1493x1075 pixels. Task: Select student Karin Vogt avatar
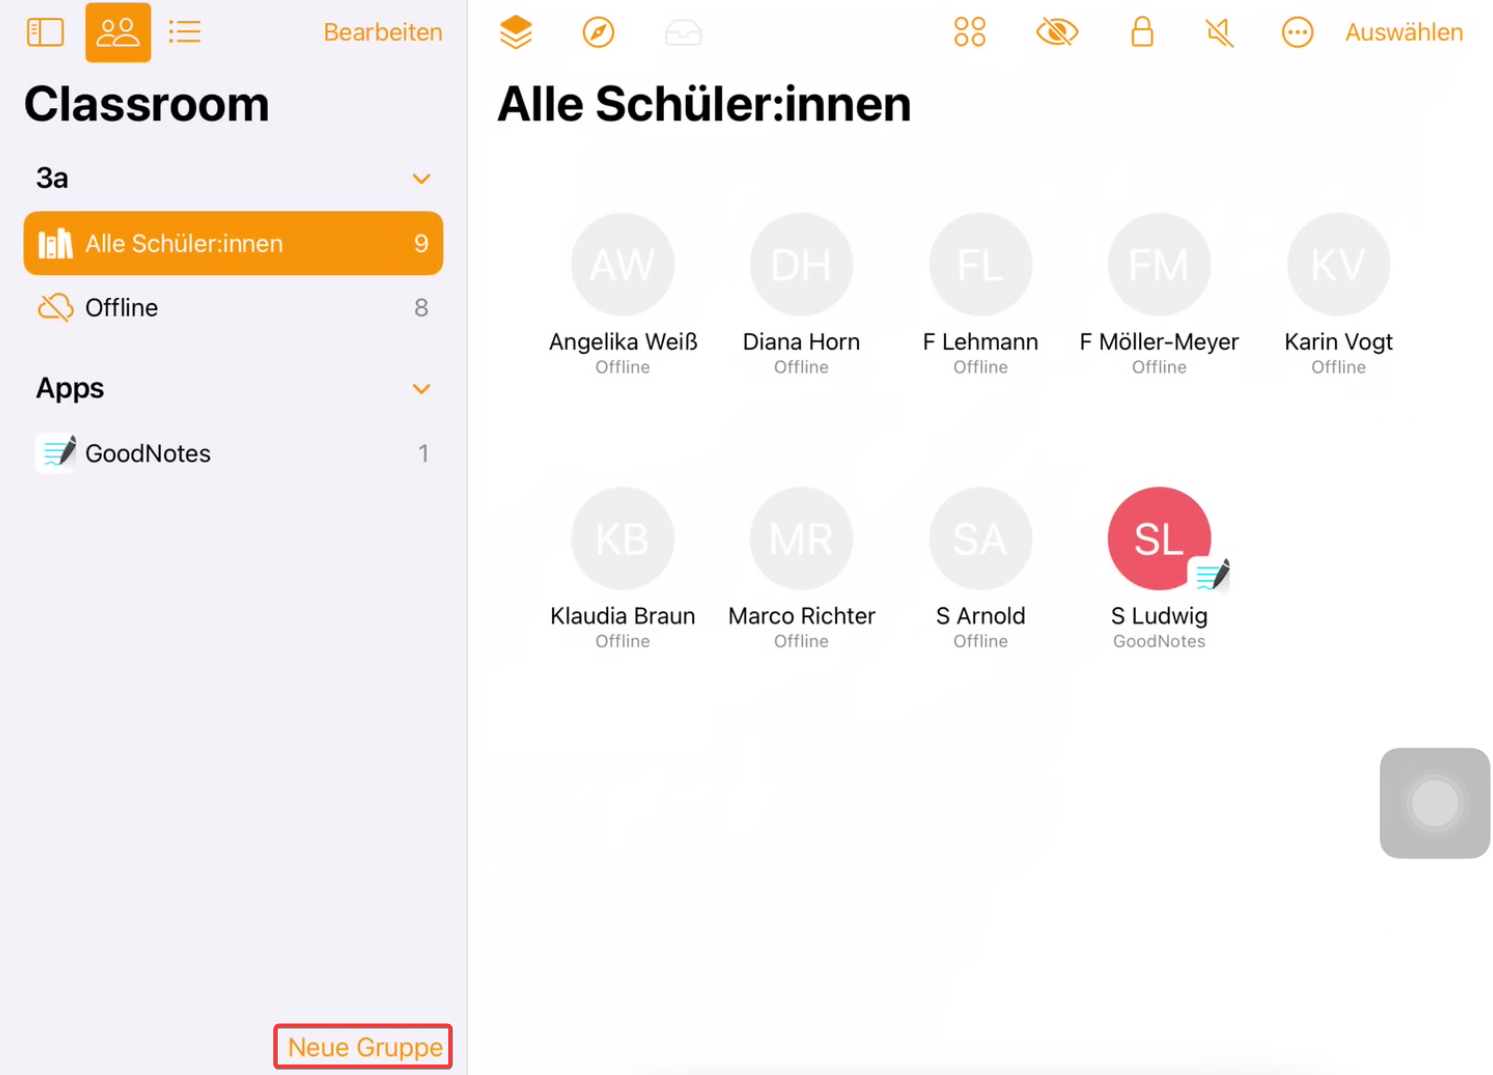click(x=1338, y=265)
